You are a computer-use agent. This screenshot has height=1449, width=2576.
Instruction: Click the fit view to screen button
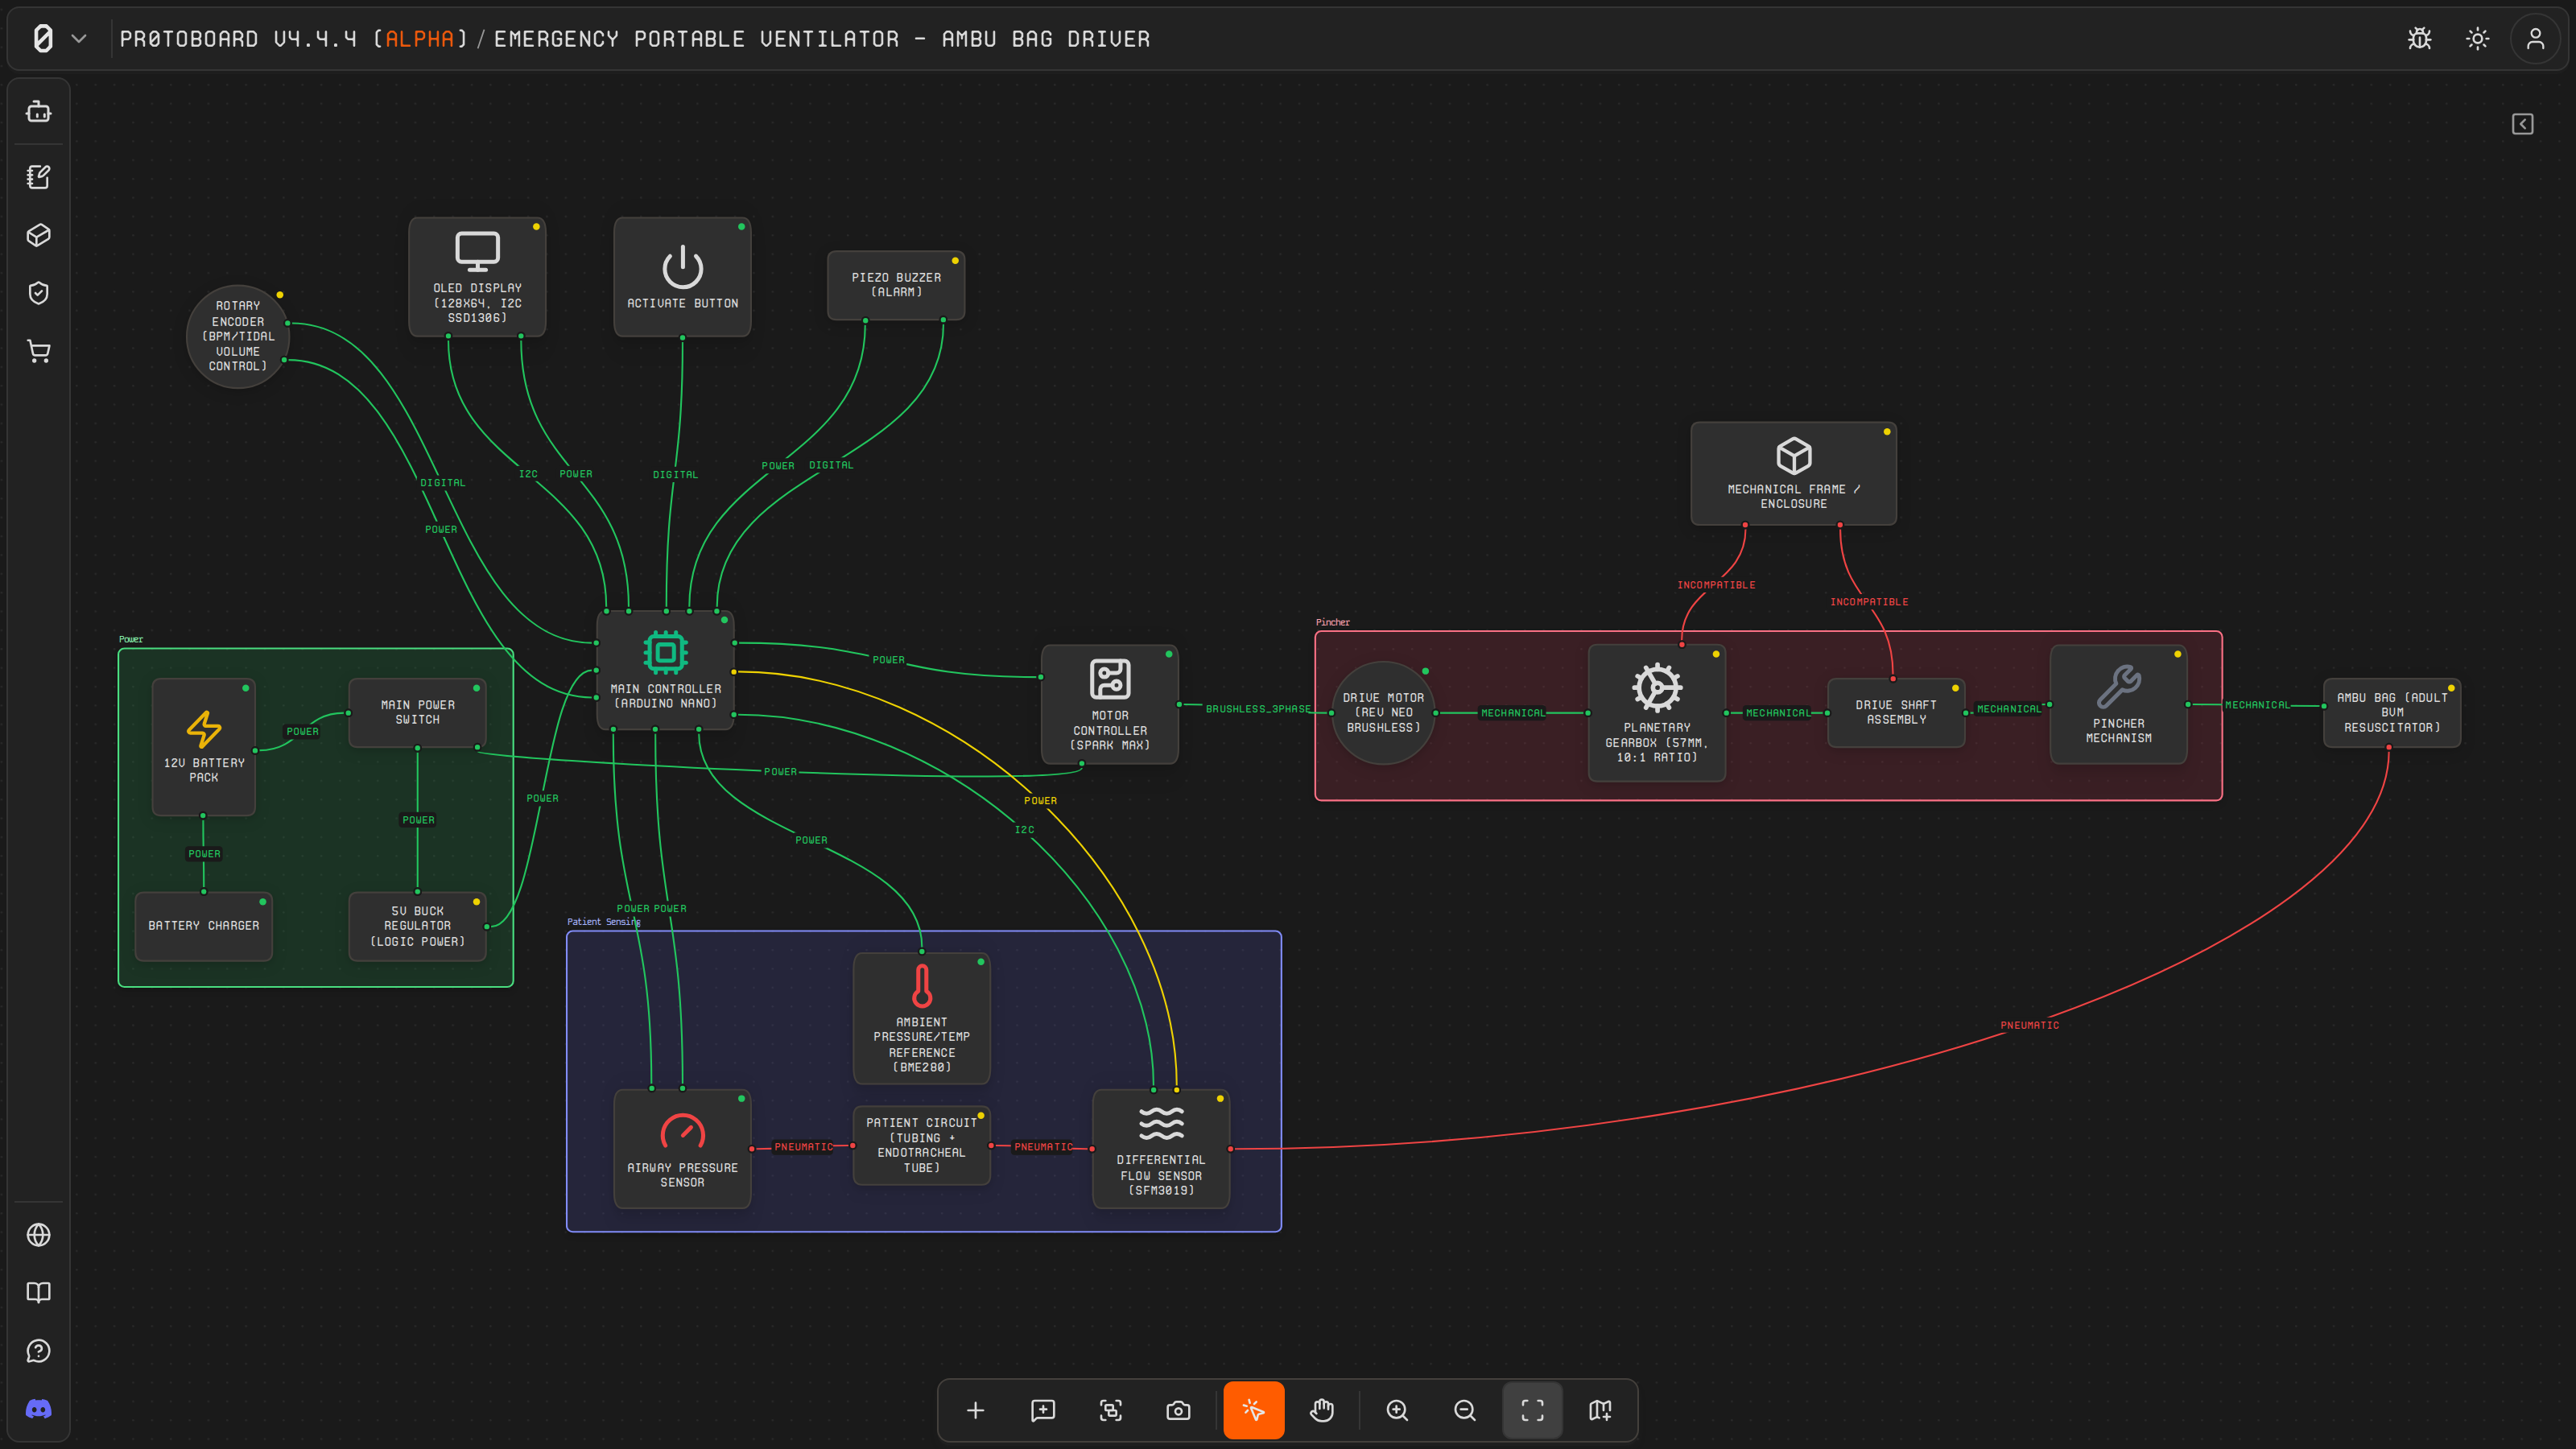point(1532,1410)
